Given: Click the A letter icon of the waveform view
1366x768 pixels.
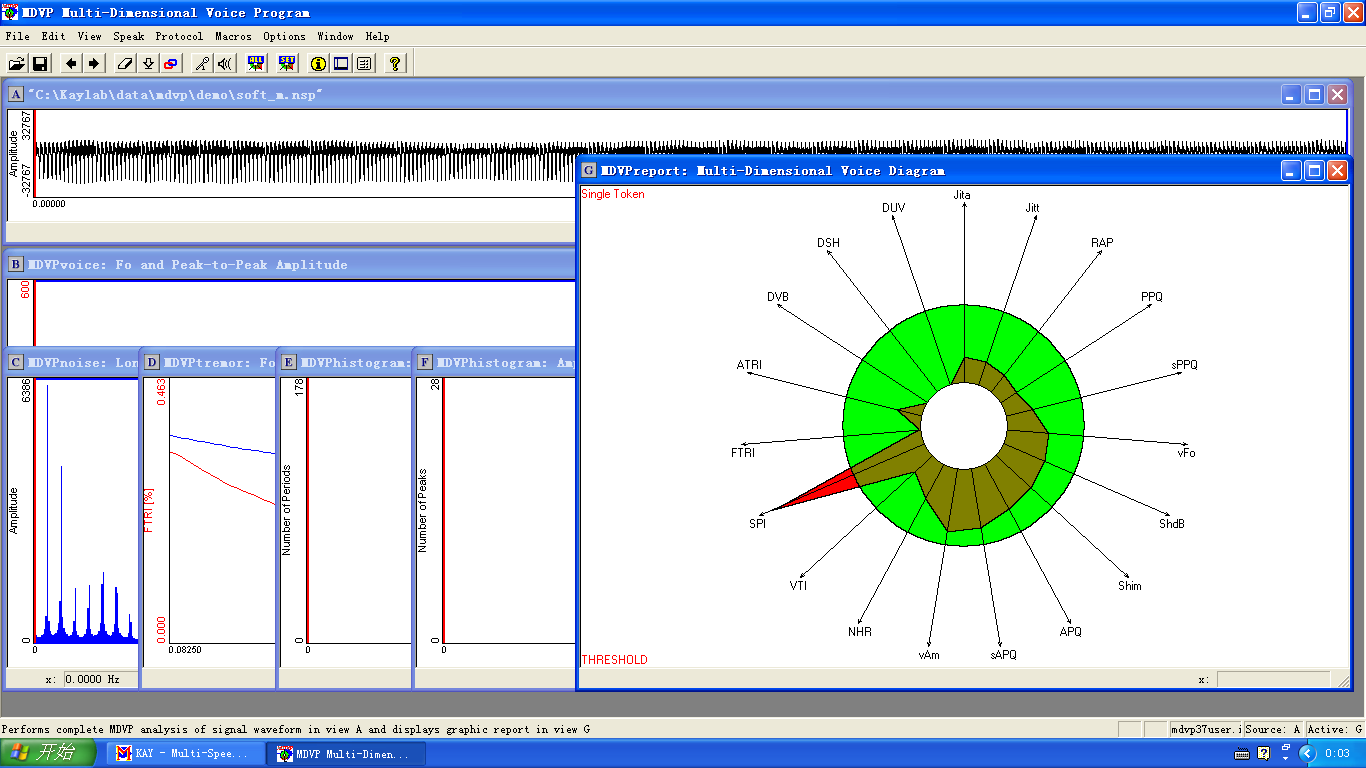Looking at the screenshot, I should [x=16, y=94].
